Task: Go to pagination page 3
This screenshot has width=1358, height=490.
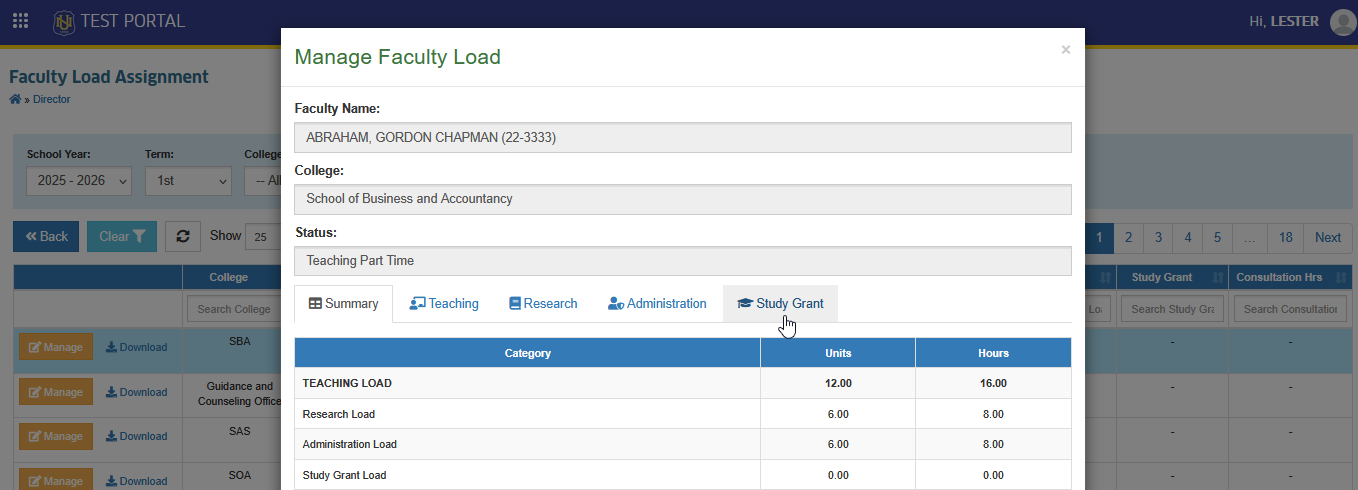Action: (1158, 237)
